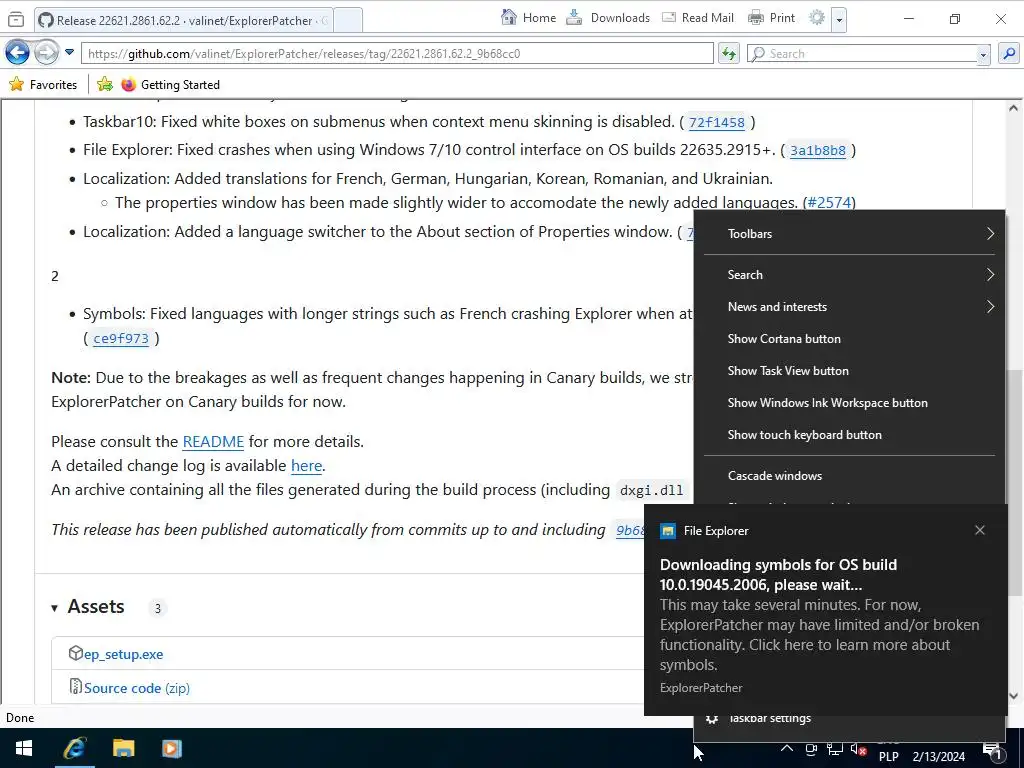Expand Search submenu in context menu
1024x768 pixels.
(x=849, y=275)
